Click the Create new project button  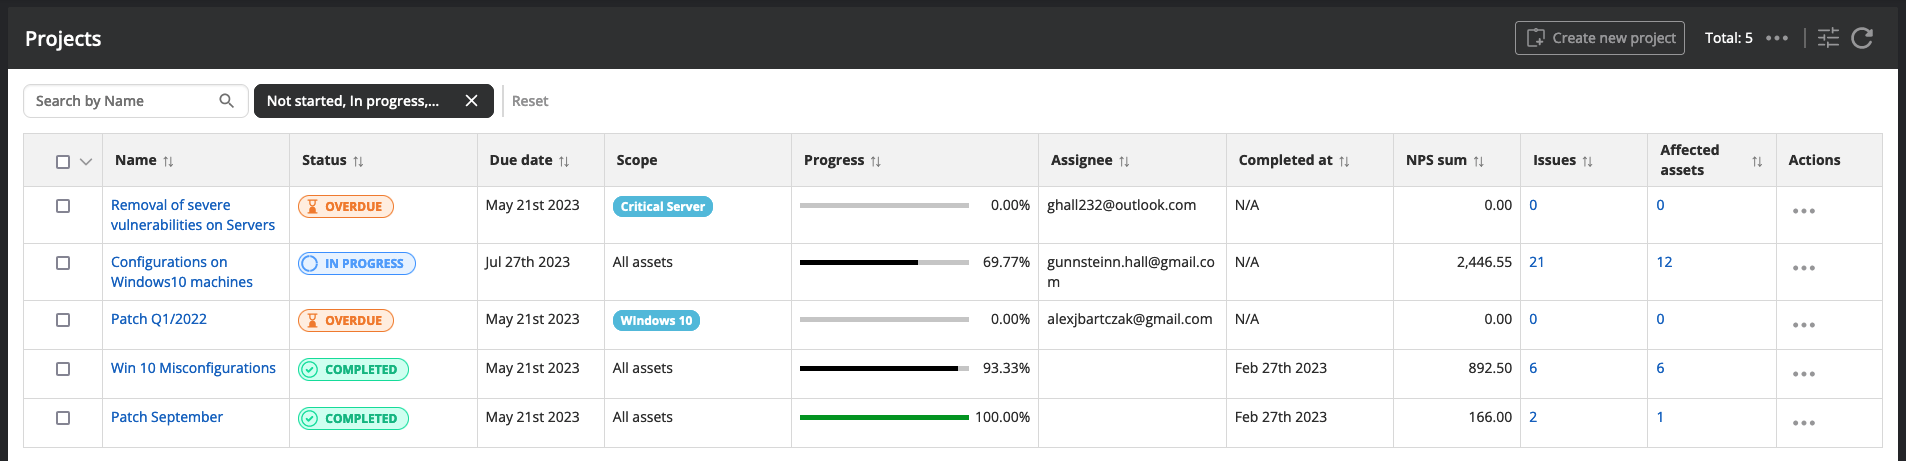[x=1599, y=38]
